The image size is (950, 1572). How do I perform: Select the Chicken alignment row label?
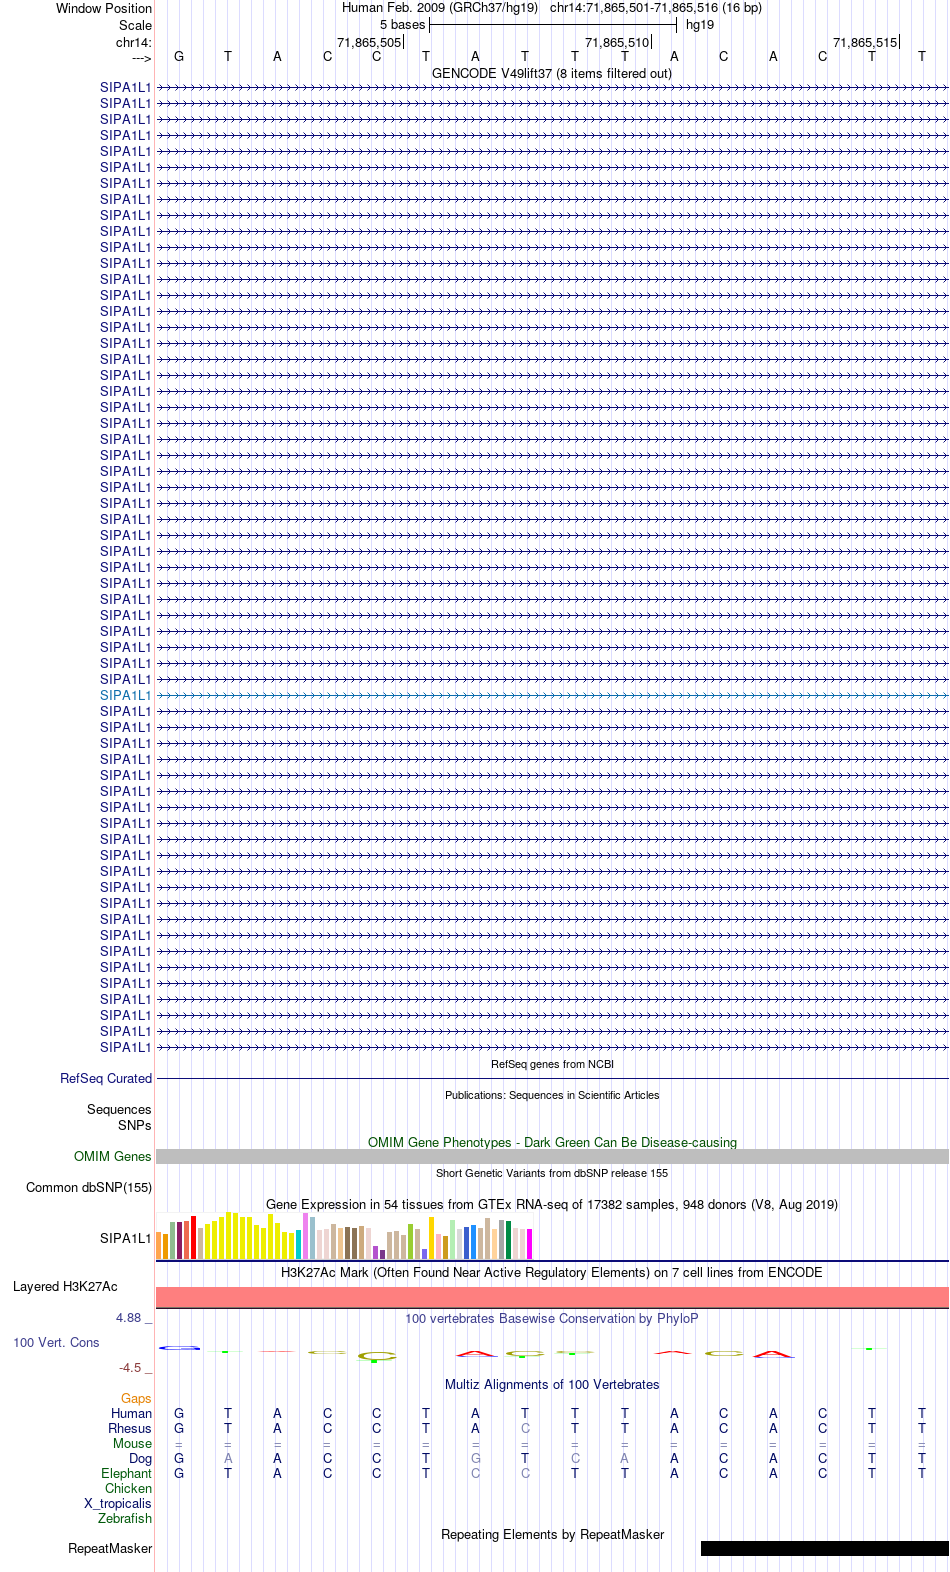click(x=129, y=1488)
